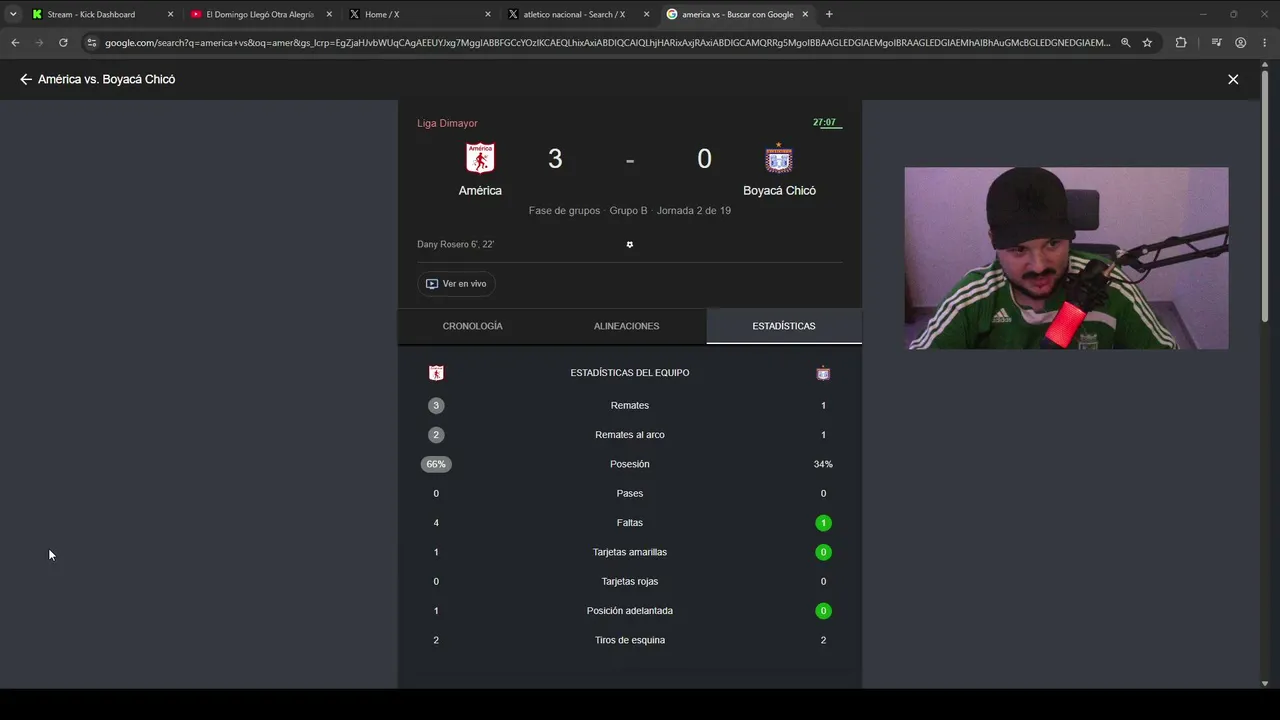Click the small América crest in stats header
This screenshot has width=1280, height=720.
coord(436,373)
